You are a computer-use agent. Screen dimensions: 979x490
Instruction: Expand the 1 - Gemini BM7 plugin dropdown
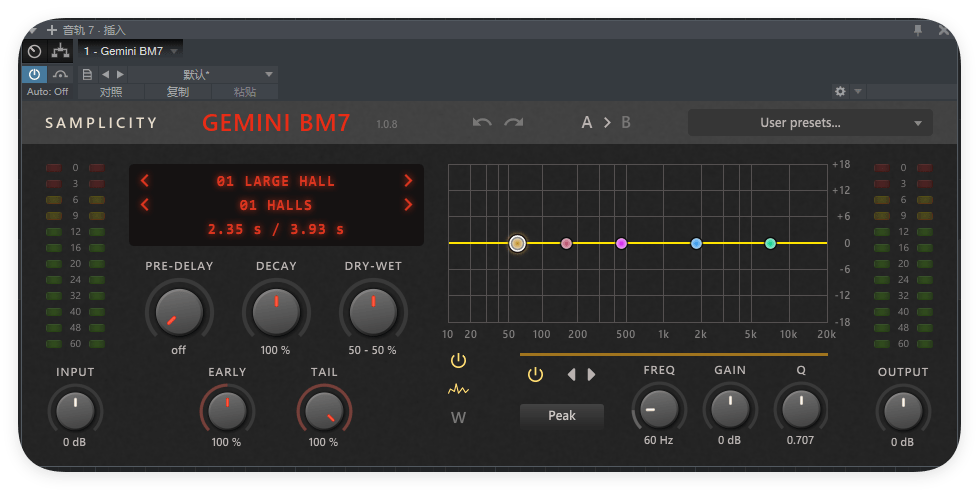pos(174,51)
